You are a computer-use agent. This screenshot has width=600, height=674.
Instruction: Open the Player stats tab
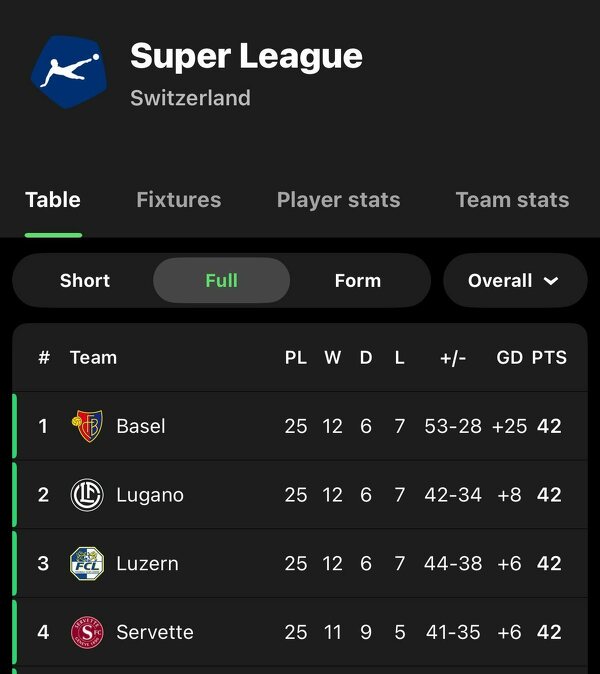pyautogui.click(x=338, y=200)
